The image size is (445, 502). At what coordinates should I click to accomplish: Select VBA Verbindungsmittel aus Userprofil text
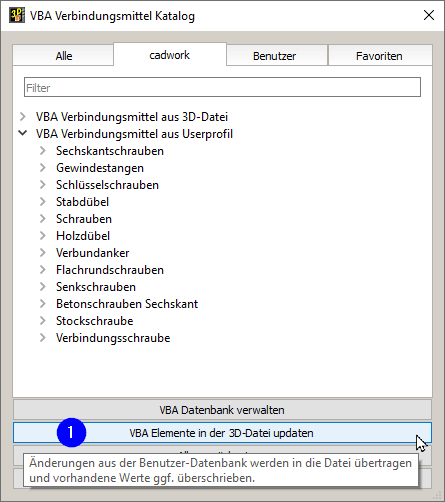(x=134, y=134)
